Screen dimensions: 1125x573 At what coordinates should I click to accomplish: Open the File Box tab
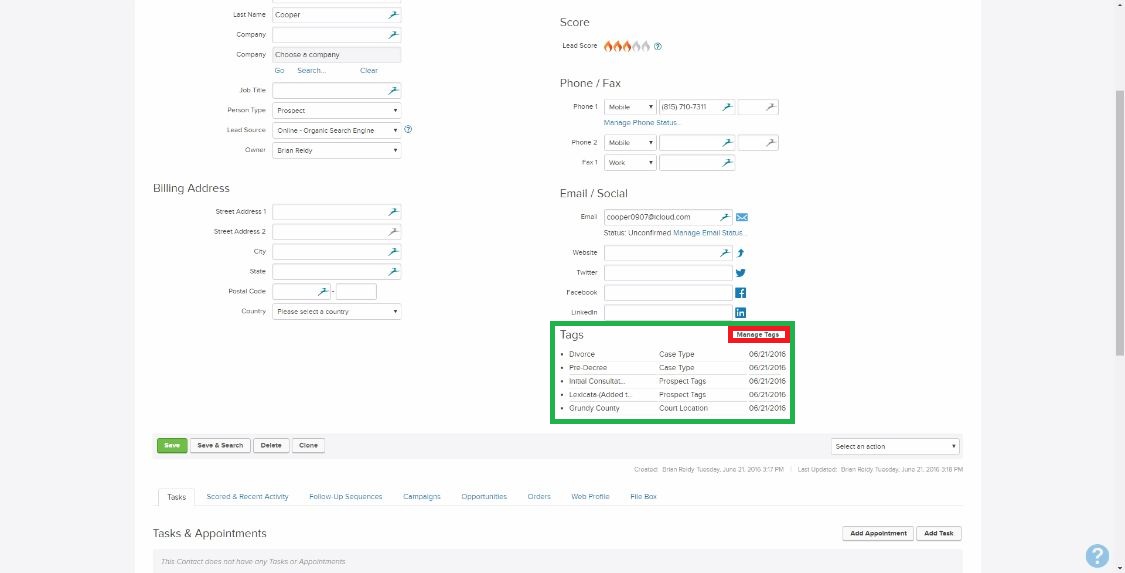click(x=644, y=496)
